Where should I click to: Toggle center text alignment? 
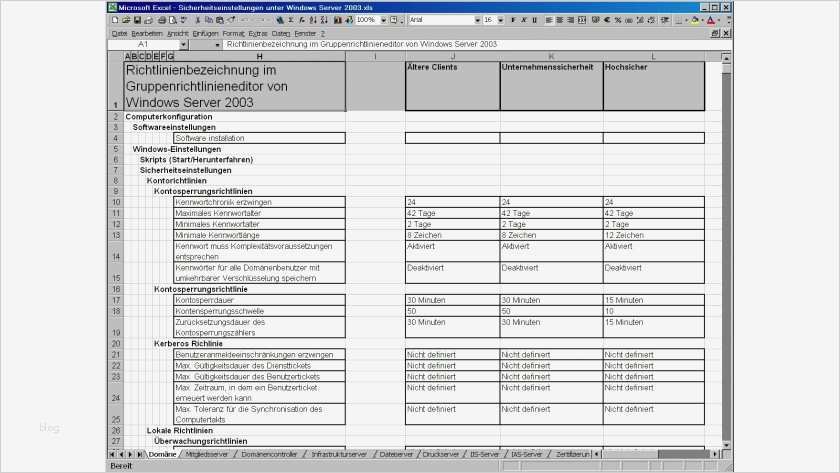click(560, 20)
